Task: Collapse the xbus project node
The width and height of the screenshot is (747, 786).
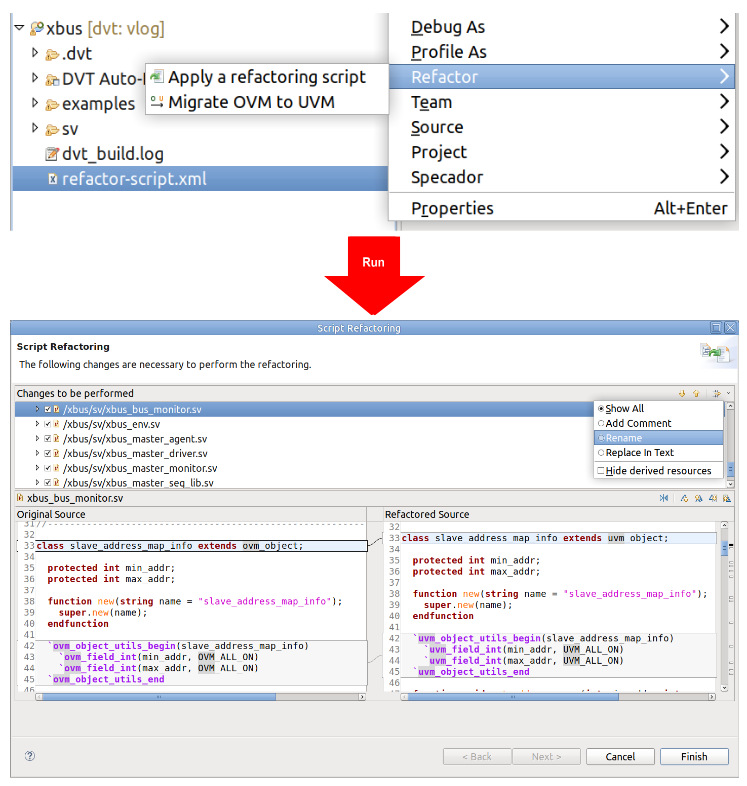Action: click(19, 28)
